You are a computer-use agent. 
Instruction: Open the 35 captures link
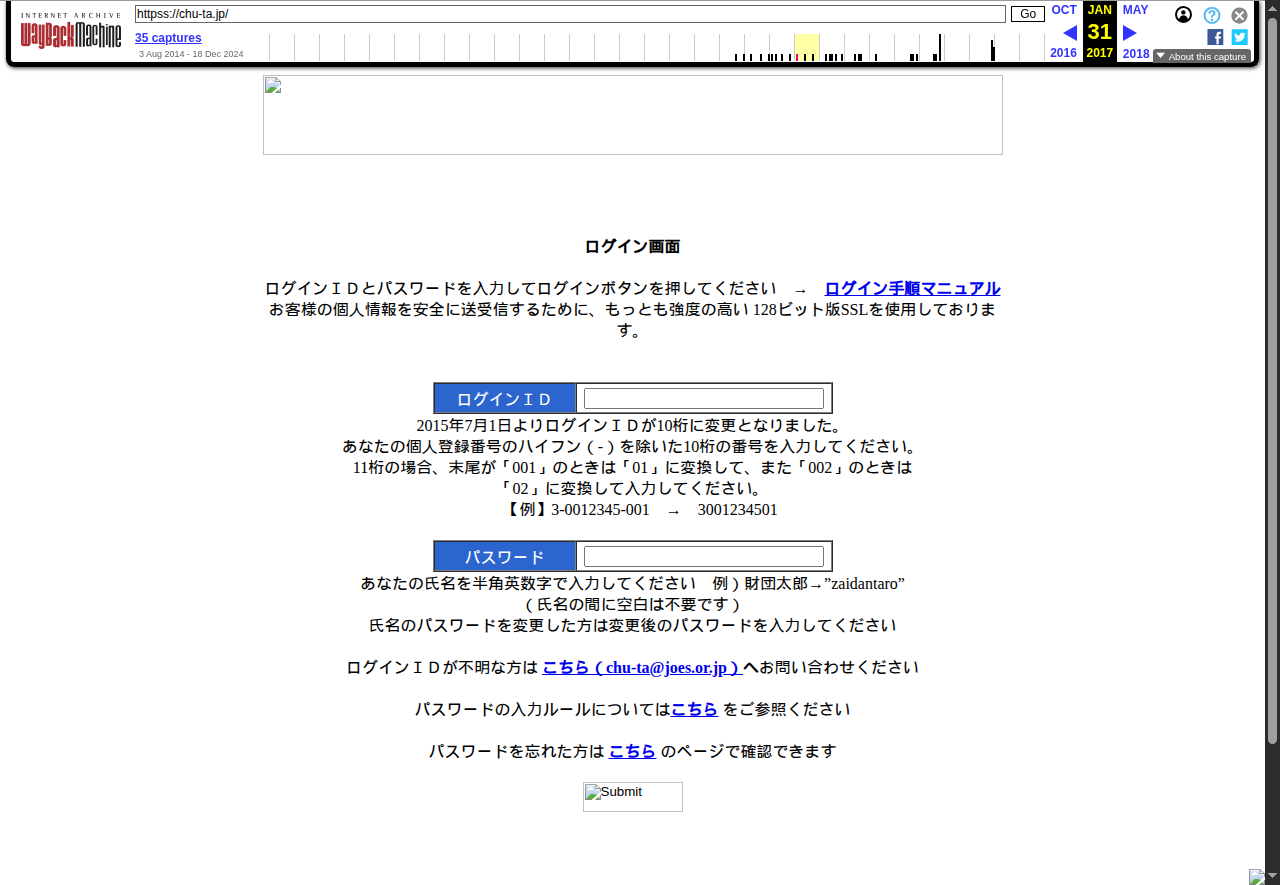[x=168, y=38]
